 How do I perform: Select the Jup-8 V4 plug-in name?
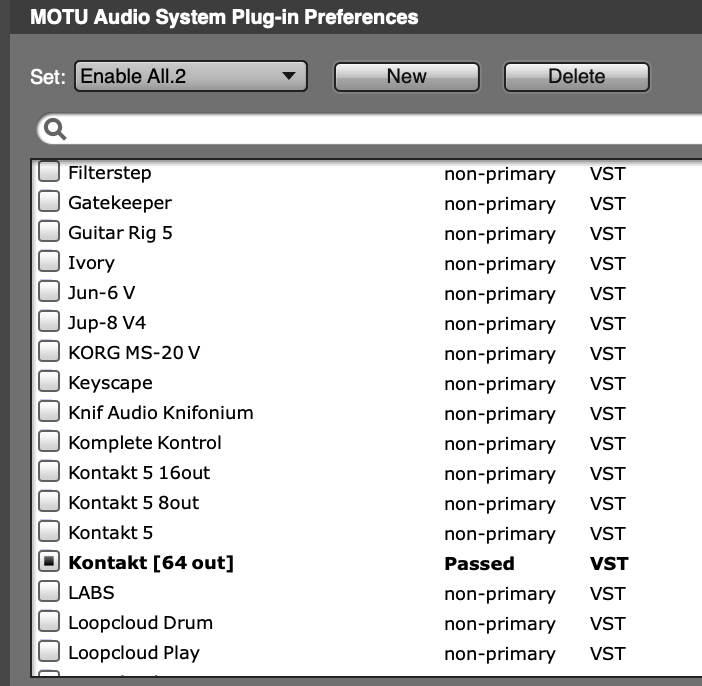107,323
